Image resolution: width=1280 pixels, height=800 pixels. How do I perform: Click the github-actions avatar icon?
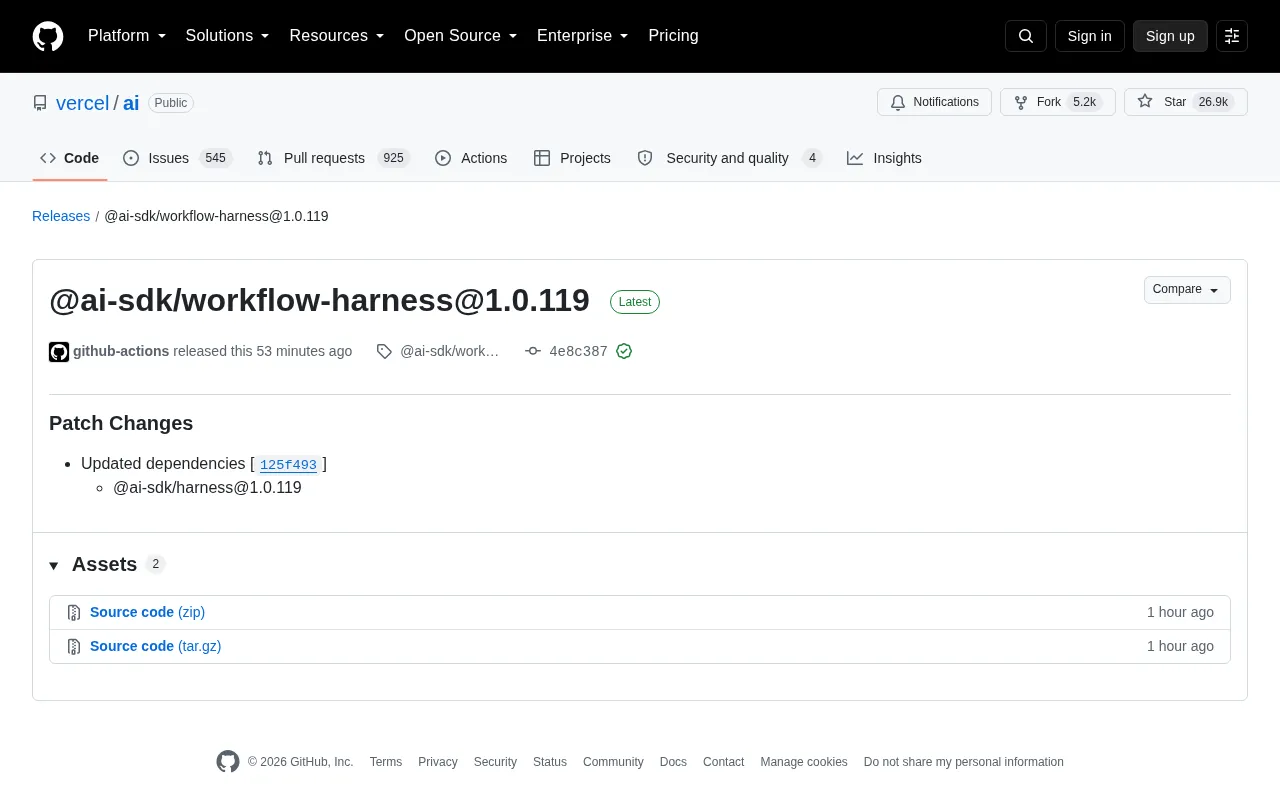pyautogui.click(x=59, y=352)
